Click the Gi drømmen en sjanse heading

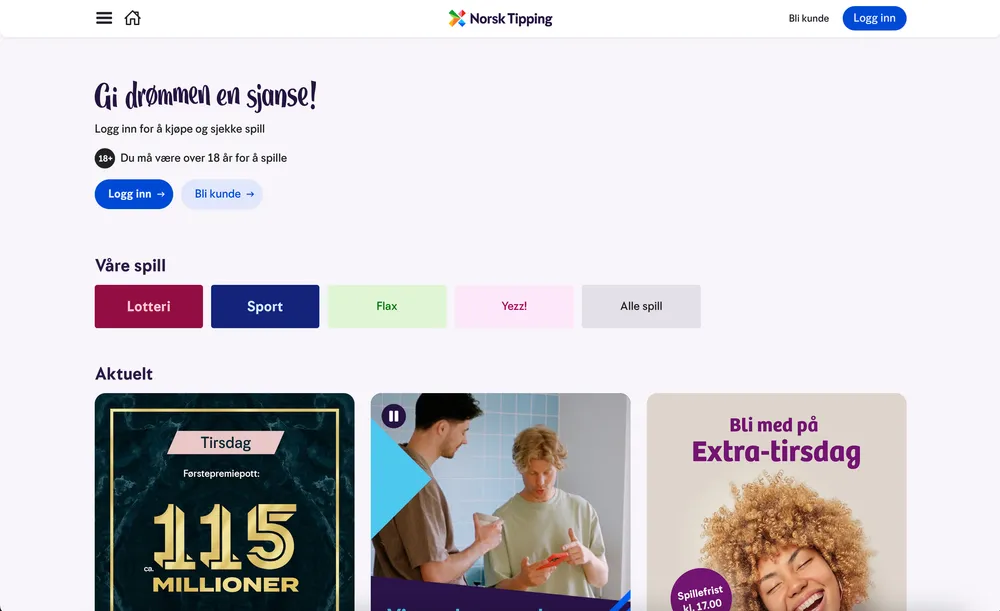tap(205, 96)
